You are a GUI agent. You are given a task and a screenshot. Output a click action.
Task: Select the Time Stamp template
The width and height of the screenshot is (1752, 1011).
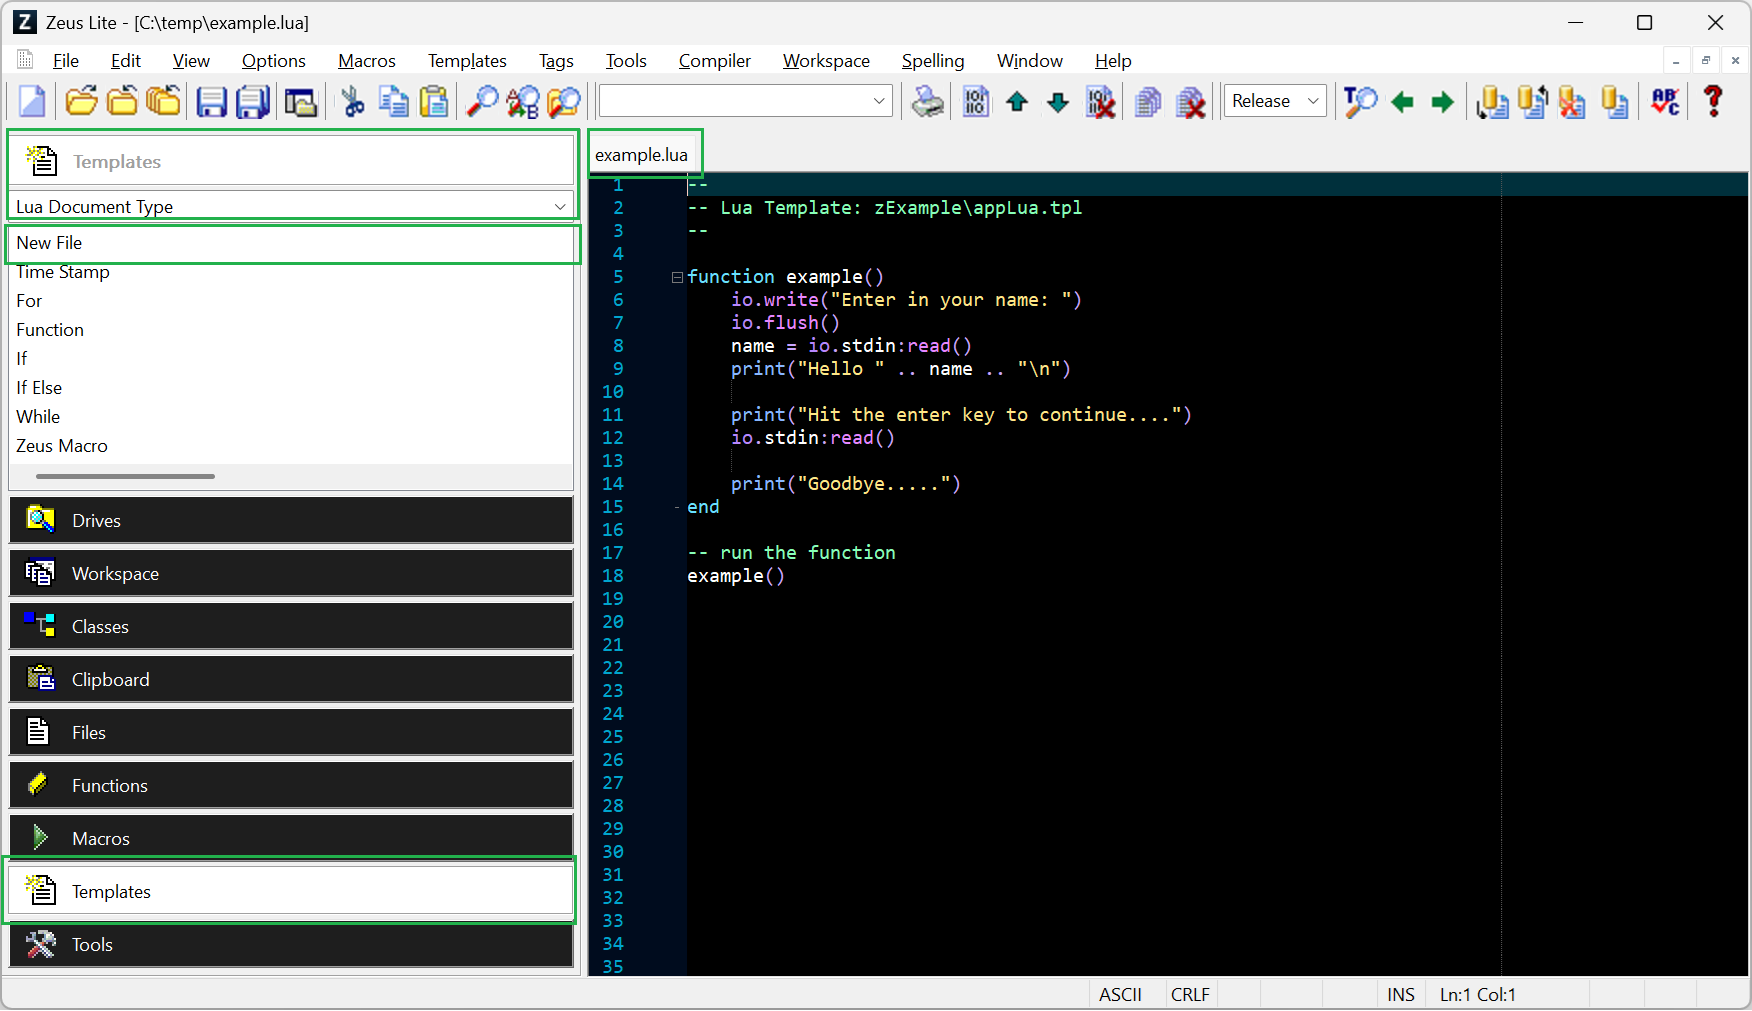tap(292, 272)
